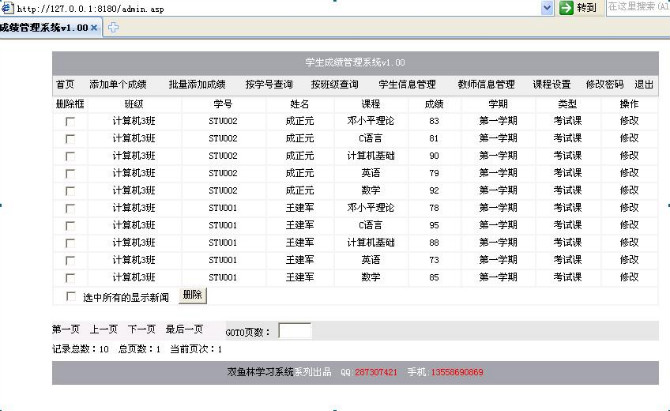
Task: Open the 首页 menu item
Action: pos(65,85)
